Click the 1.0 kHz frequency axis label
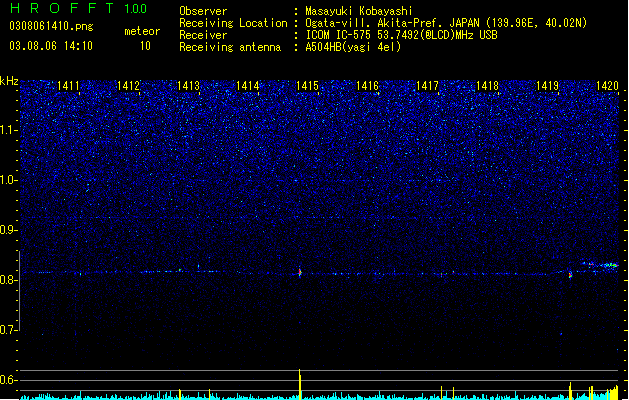 point(8,180)
